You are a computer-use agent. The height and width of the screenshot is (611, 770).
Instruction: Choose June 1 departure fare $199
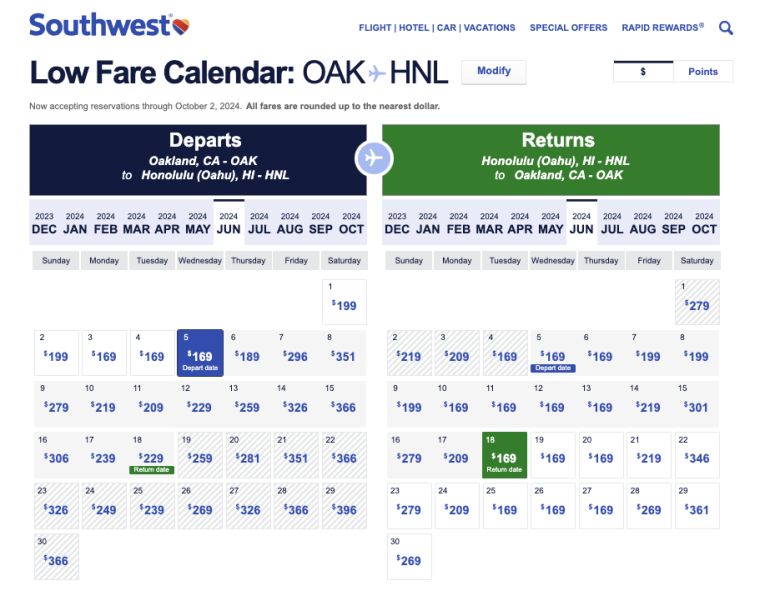(x=344, y=302)
